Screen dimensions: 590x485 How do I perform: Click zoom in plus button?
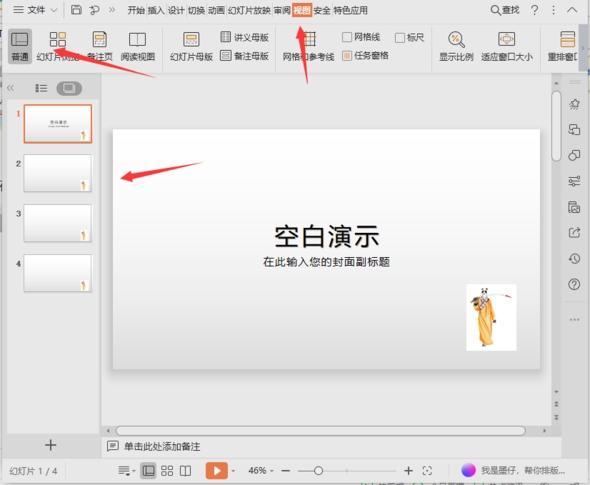[408, 471]
